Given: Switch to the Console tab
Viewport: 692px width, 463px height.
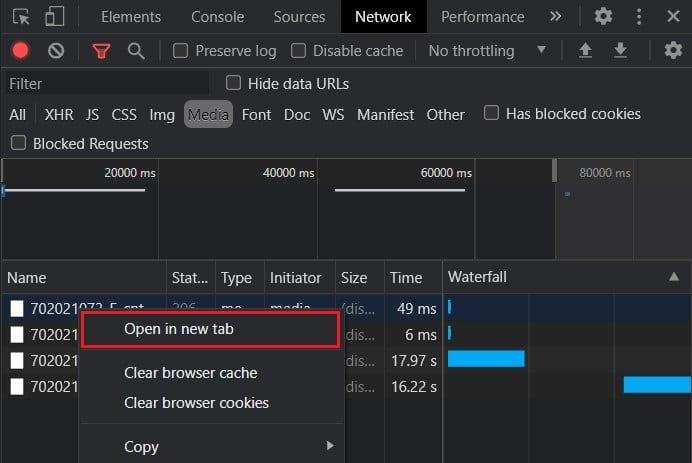Looking at the screenshot, I should 217,17.
